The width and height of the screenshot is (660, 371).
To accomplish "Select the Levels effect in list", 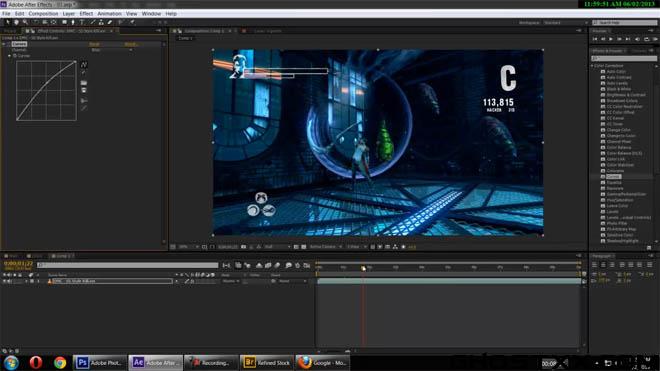I will [x=612, y=211].
